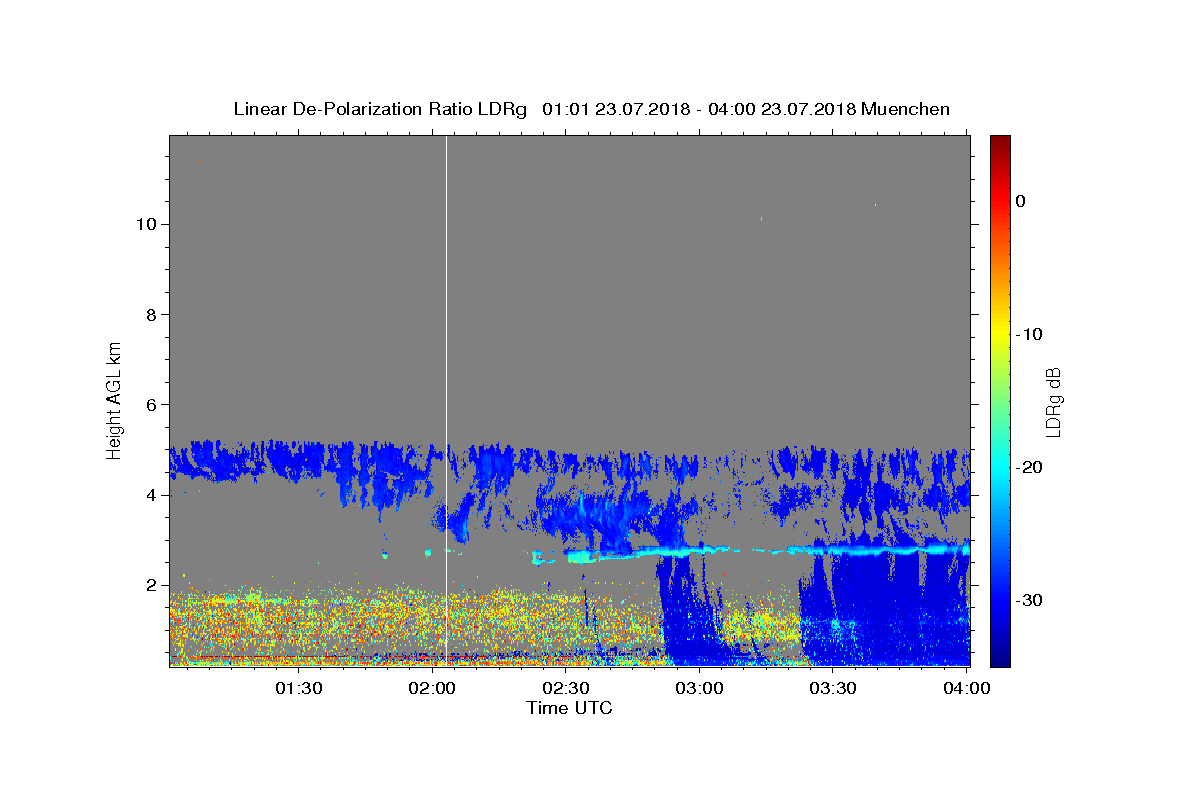
Task: Click the colorbar value label -30
Action: 1029,600
